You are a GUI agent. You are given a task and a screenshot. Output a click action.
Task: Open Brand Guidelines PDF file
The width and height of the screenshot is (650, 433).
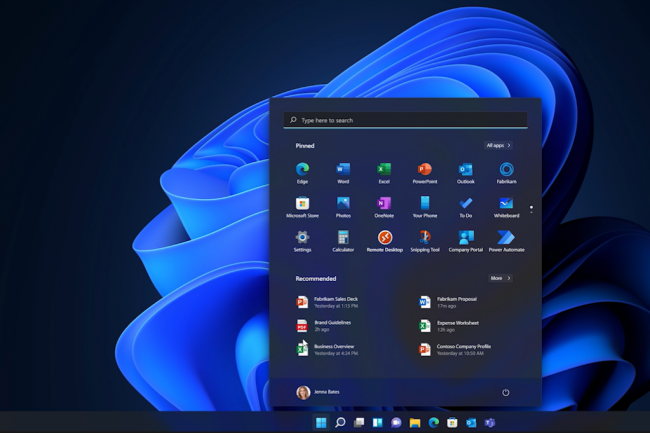[x=324, y=326]
